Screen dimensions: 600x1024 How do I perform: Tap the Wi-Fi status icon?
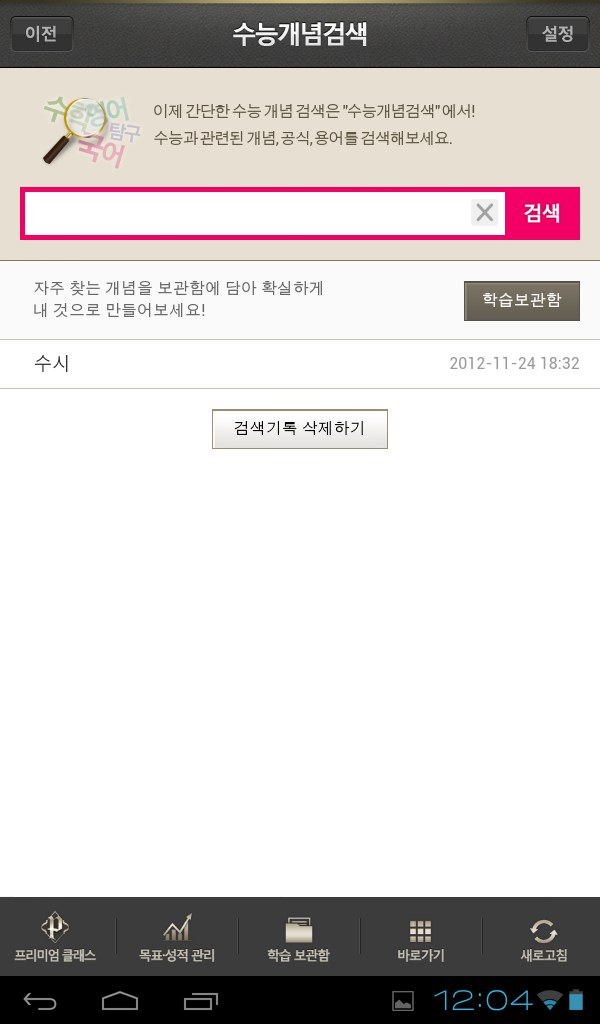550,999
